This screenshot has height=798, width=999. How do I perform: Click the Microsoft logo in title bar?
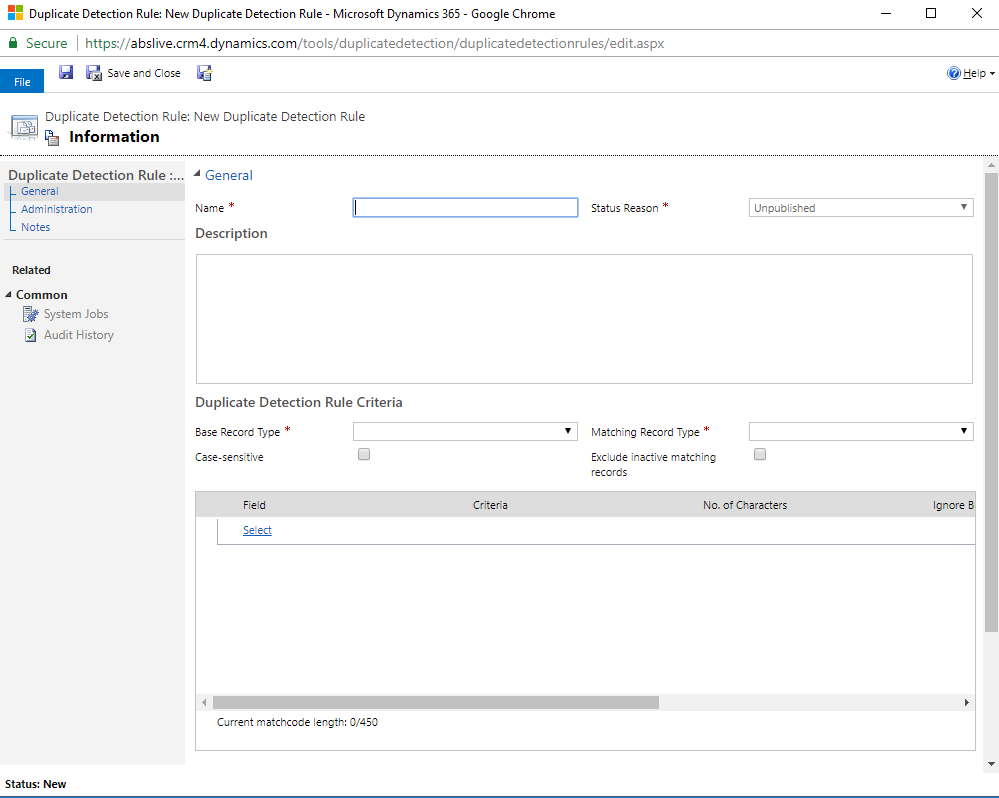click(x=15, y=13)
